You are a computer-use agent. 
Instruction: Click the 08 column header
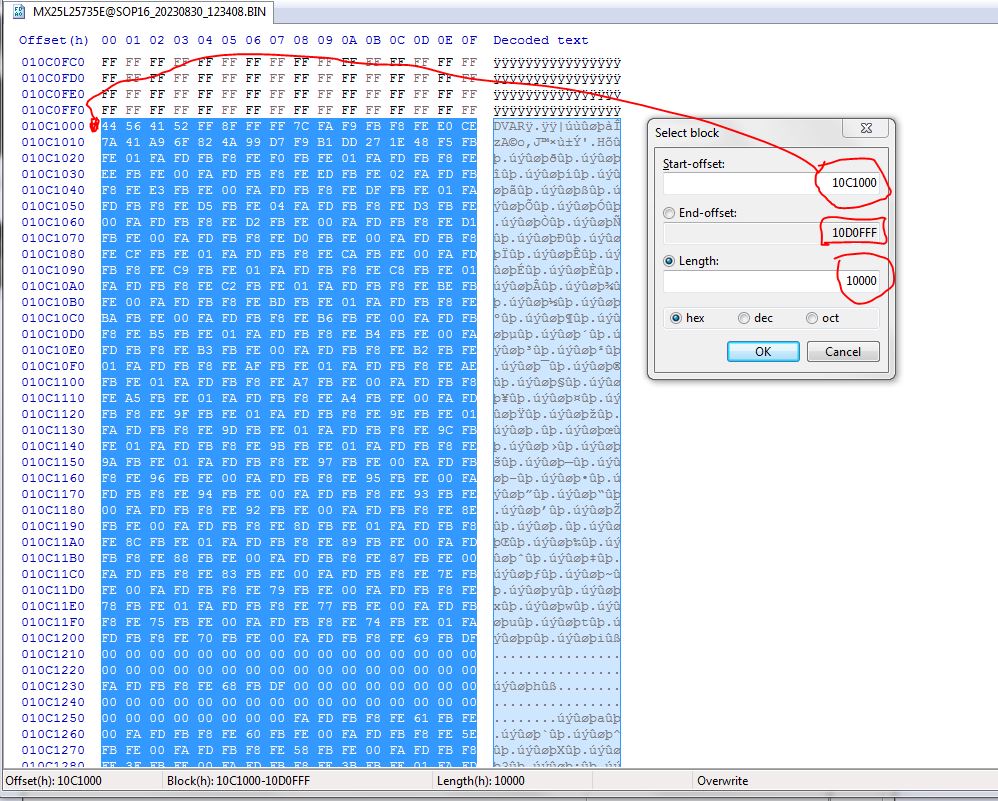[301, 40]
